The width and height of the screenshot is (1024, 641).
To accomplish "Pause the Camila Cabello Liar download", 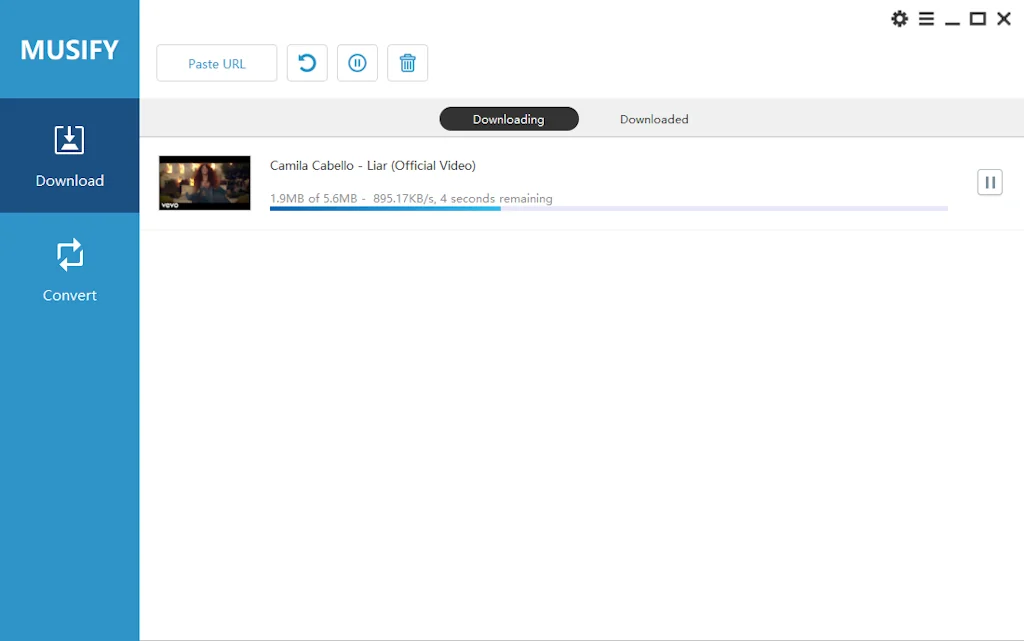I will pos(989,182).
